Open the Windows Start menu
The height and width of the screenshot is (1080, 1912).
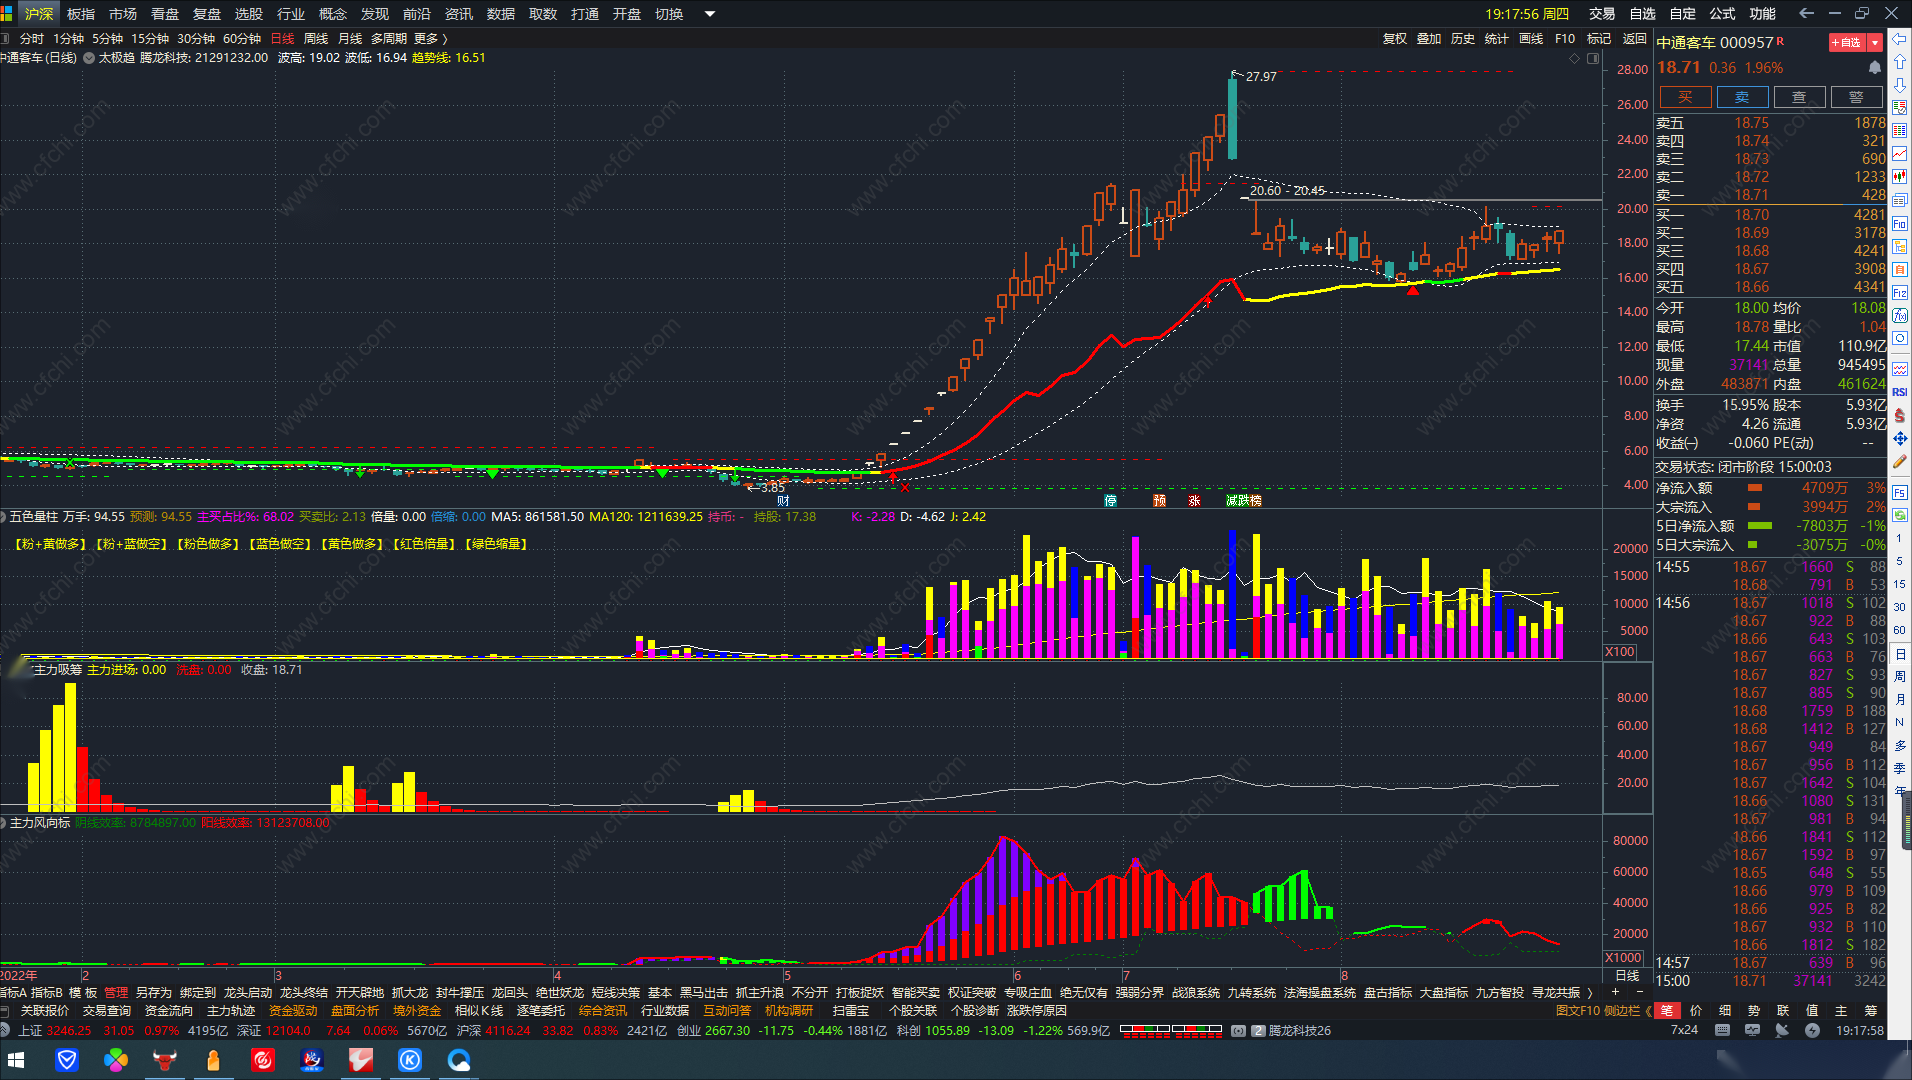[x=16, y=1060]
